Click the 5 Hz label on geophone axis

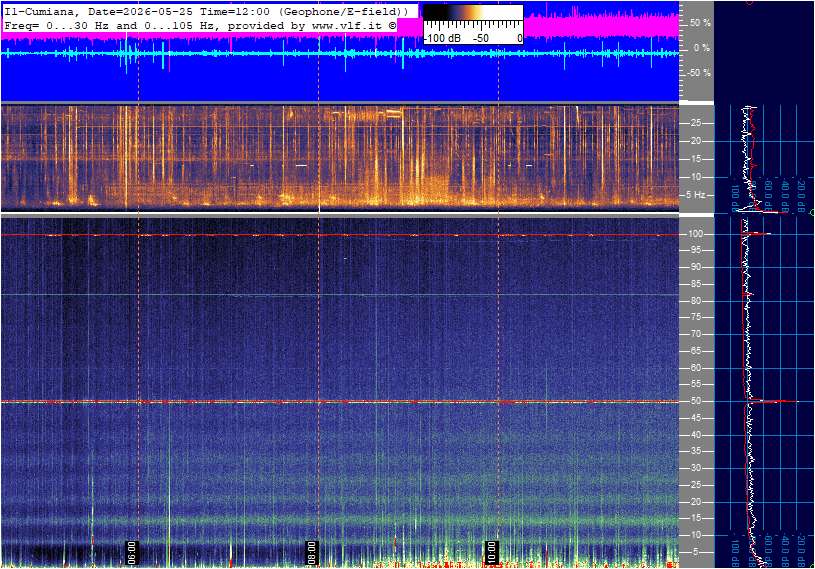point(695,195)
